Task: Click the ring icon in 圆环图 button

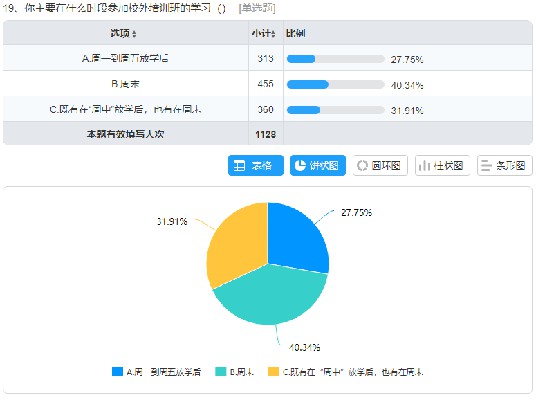Action: coord(362,165)
